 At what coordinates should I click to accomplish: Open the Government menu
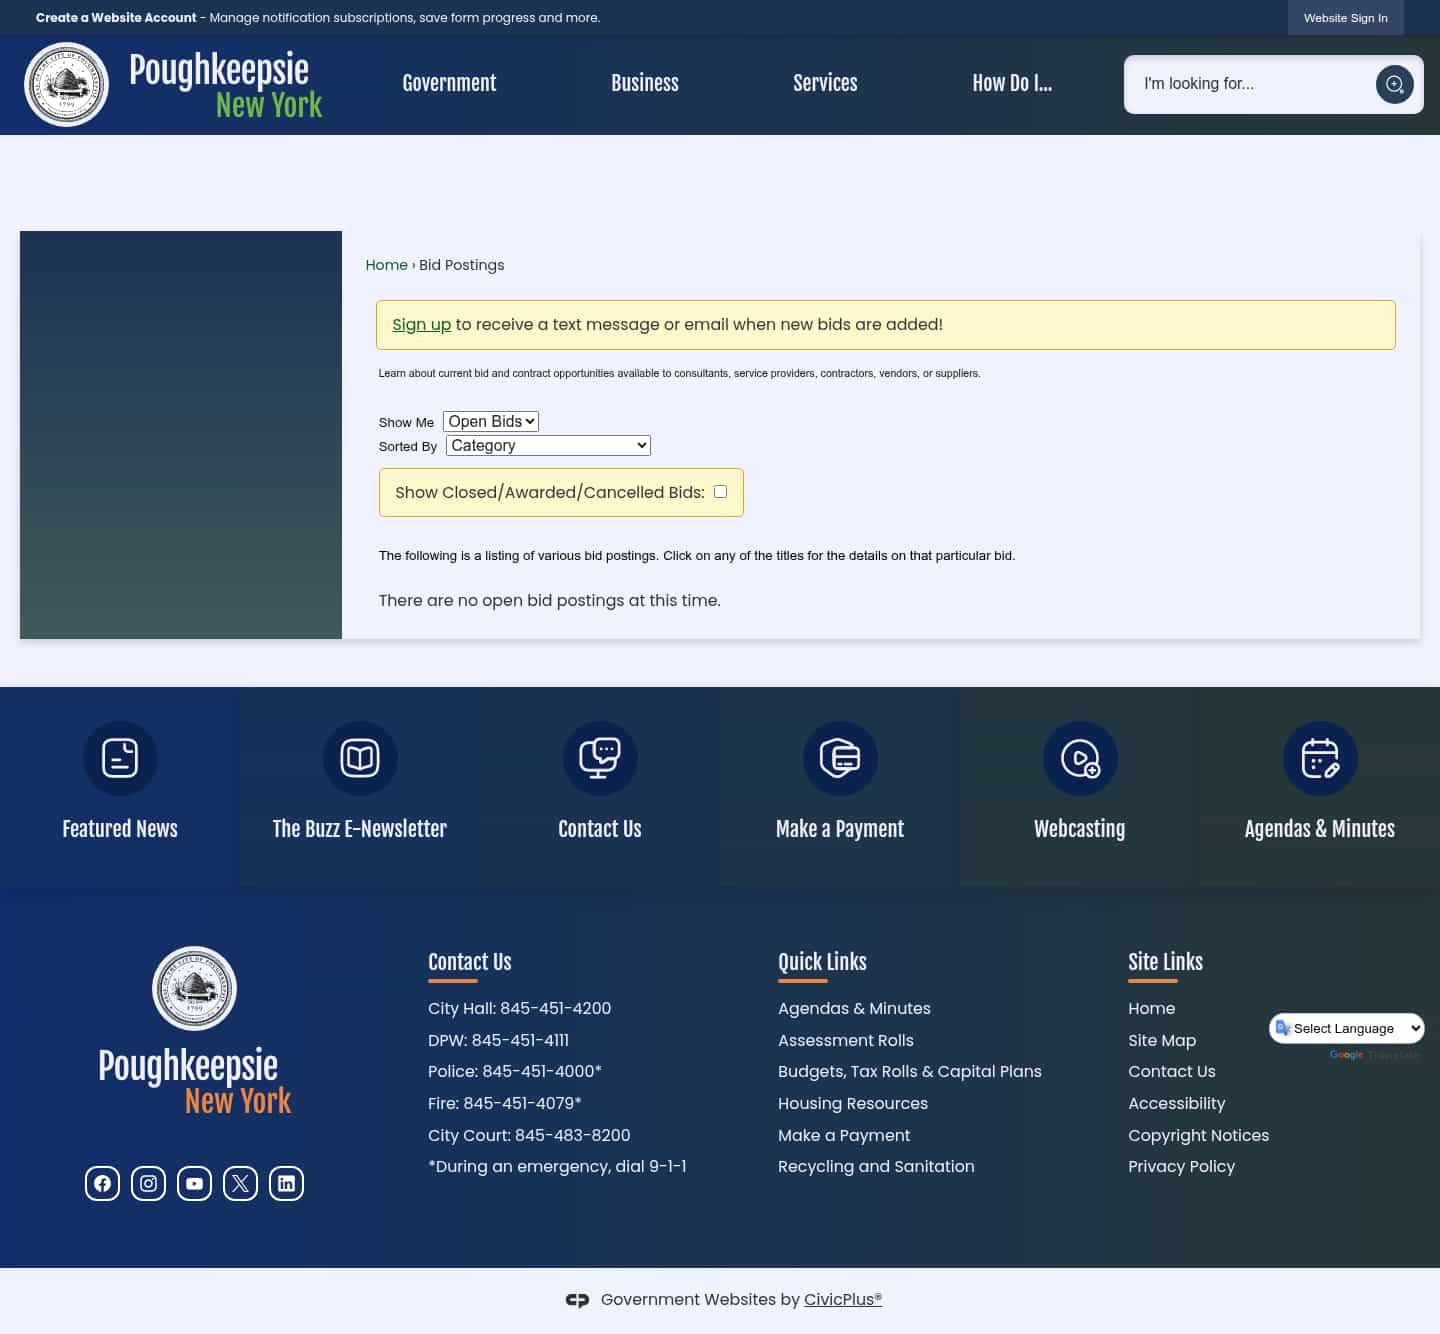point(449,84)
